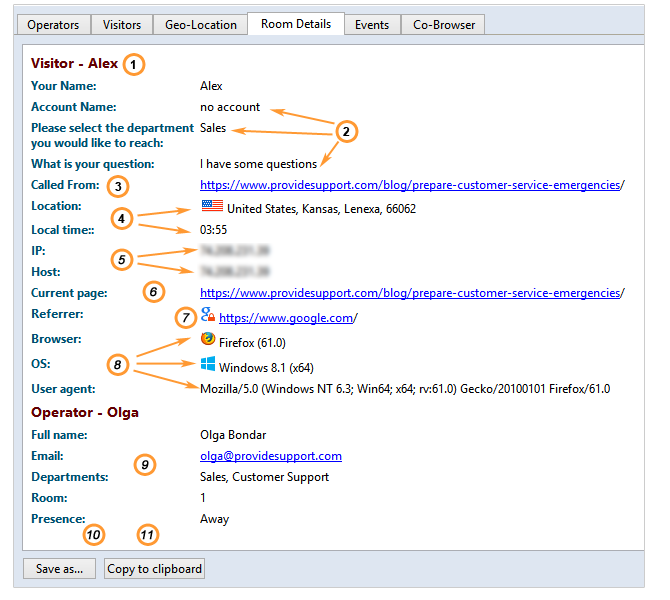This screenshot has width=670, height=600.
Task: Go to the Geo-Location tab
Action: coord(201,24)
